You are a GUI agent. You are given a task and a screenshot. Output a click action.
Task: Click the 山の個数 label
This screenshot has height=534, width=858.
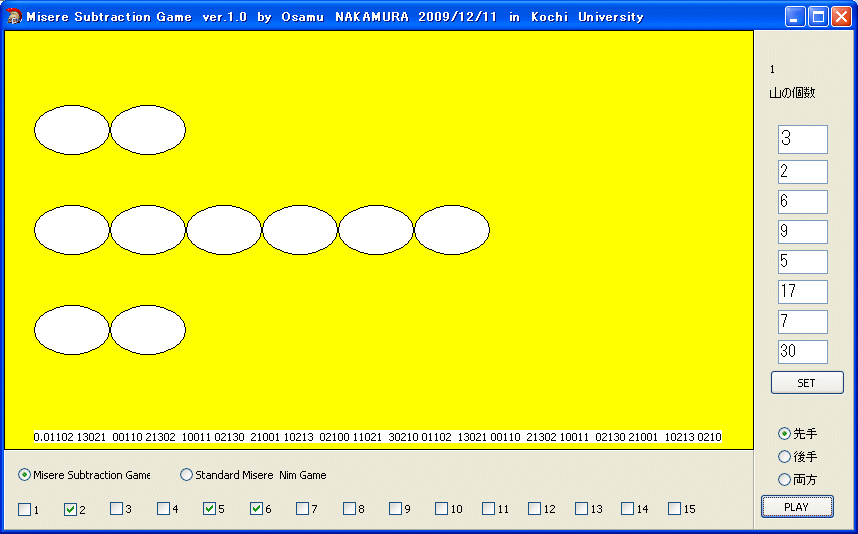pos(792,93)
